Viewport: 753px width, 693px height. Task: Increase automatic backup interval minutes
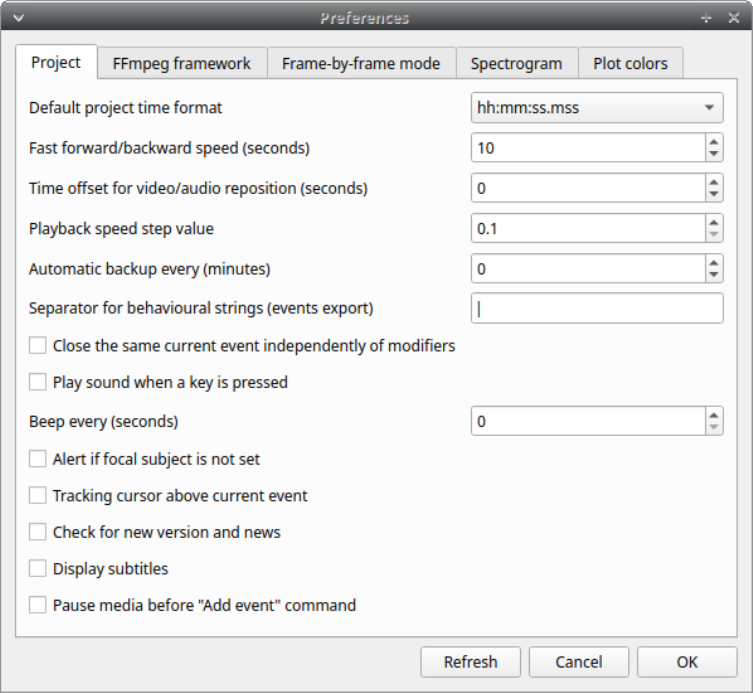(713, 262)
